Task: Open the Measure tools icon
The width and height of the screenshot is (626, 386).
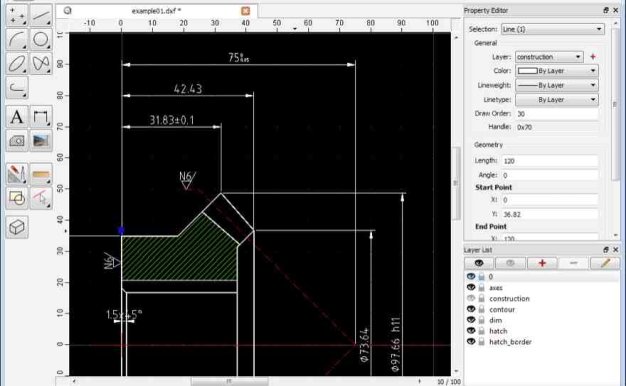Action: (x=41, y=174)
